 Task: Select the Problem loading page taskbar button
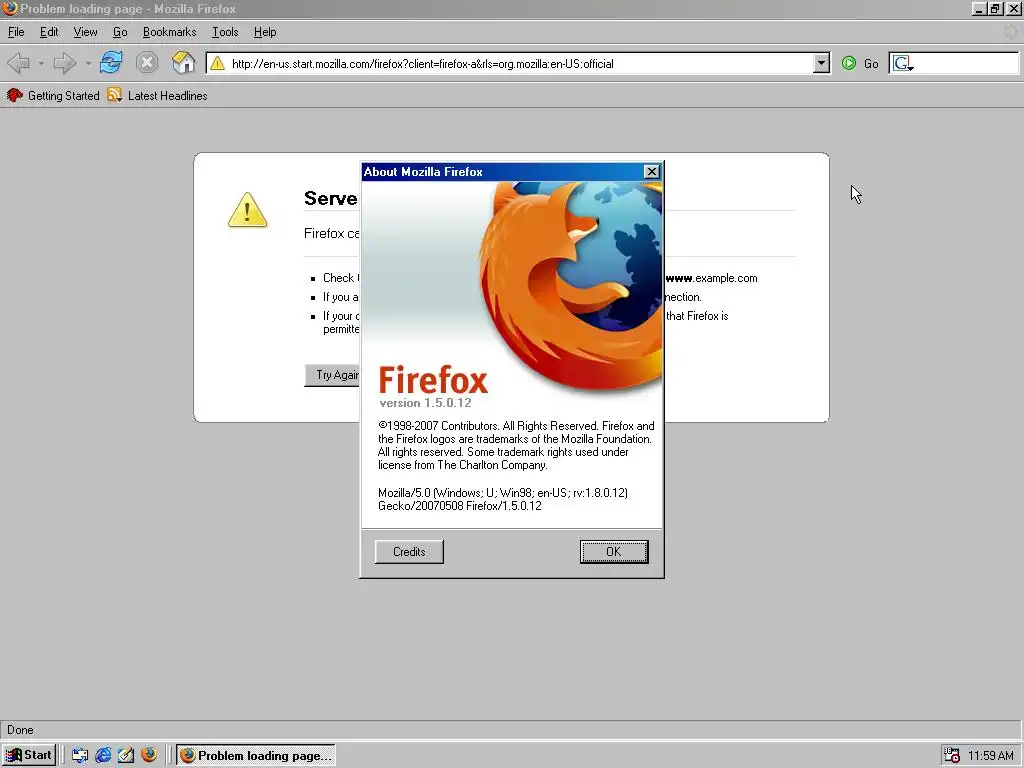[x=256, y=755]
